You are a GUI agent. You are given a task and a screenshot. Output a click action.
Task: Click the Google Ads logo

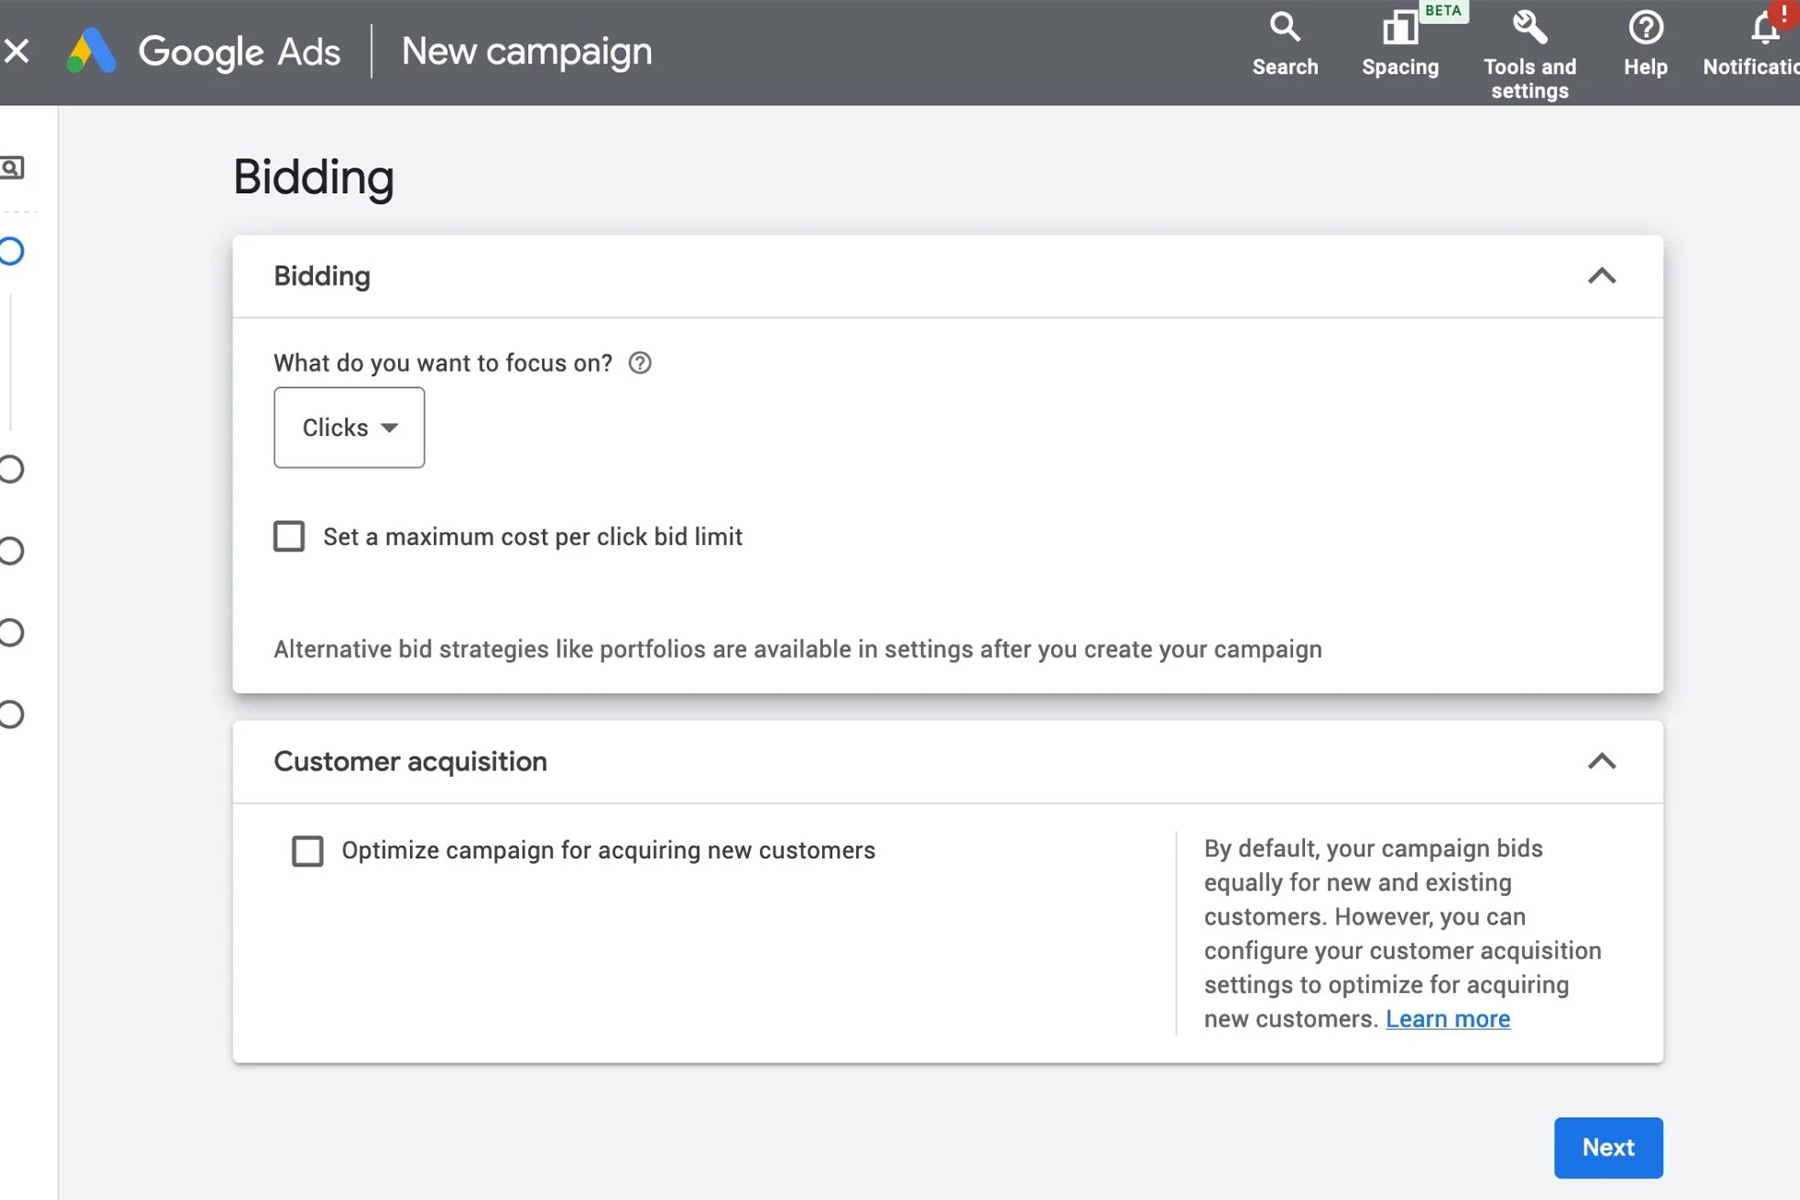[x=204, y=51]
